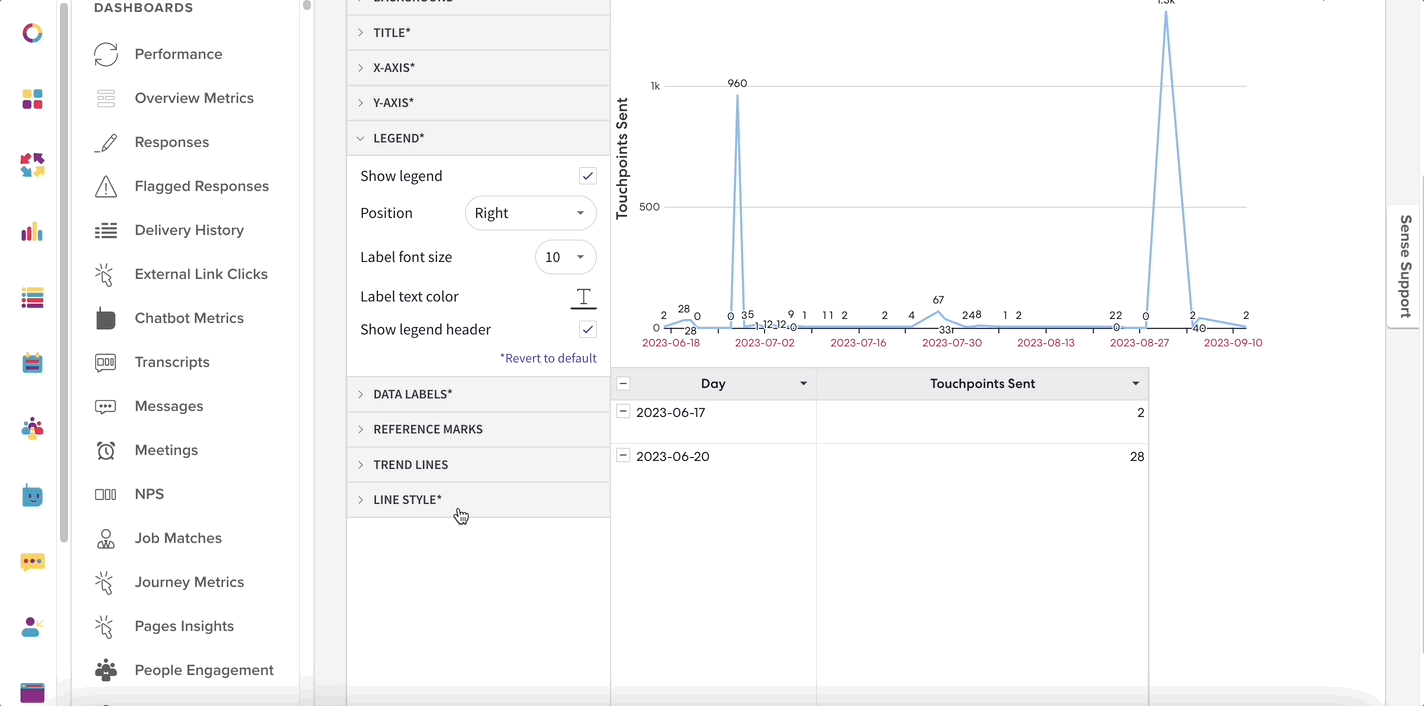Click the 2023-07-02 x-axis label

pos(765,342)
